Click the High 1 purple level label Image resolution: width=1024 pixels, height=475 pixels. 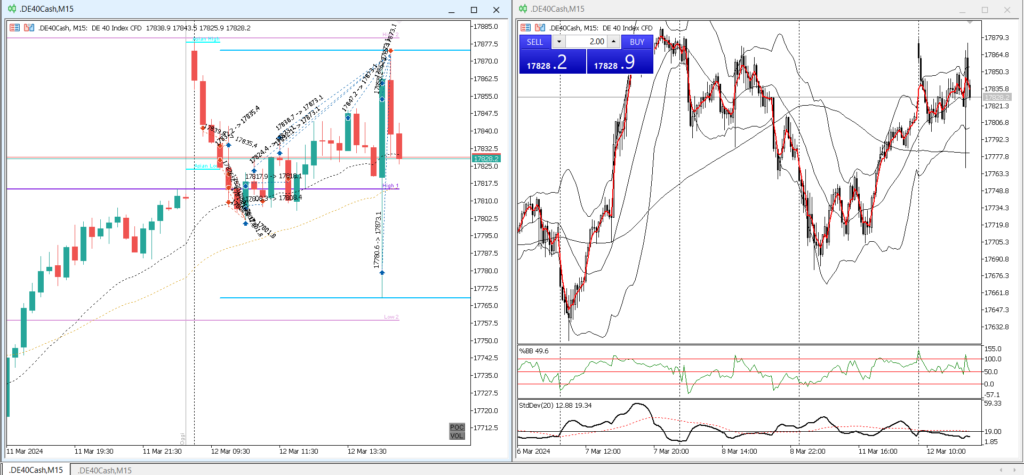tap(391, 186)
